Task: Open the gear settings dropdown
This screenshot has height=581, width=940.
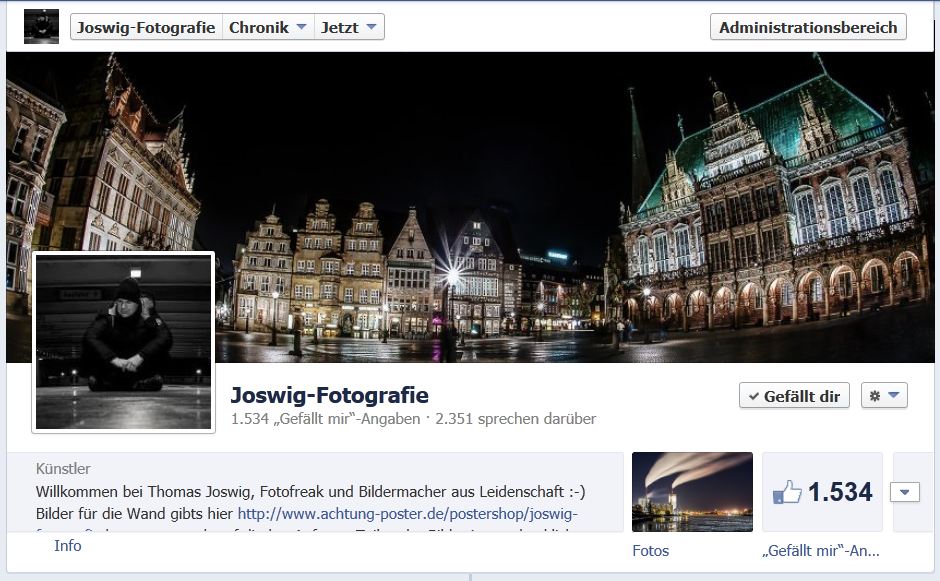Action: tap(884, 396)
